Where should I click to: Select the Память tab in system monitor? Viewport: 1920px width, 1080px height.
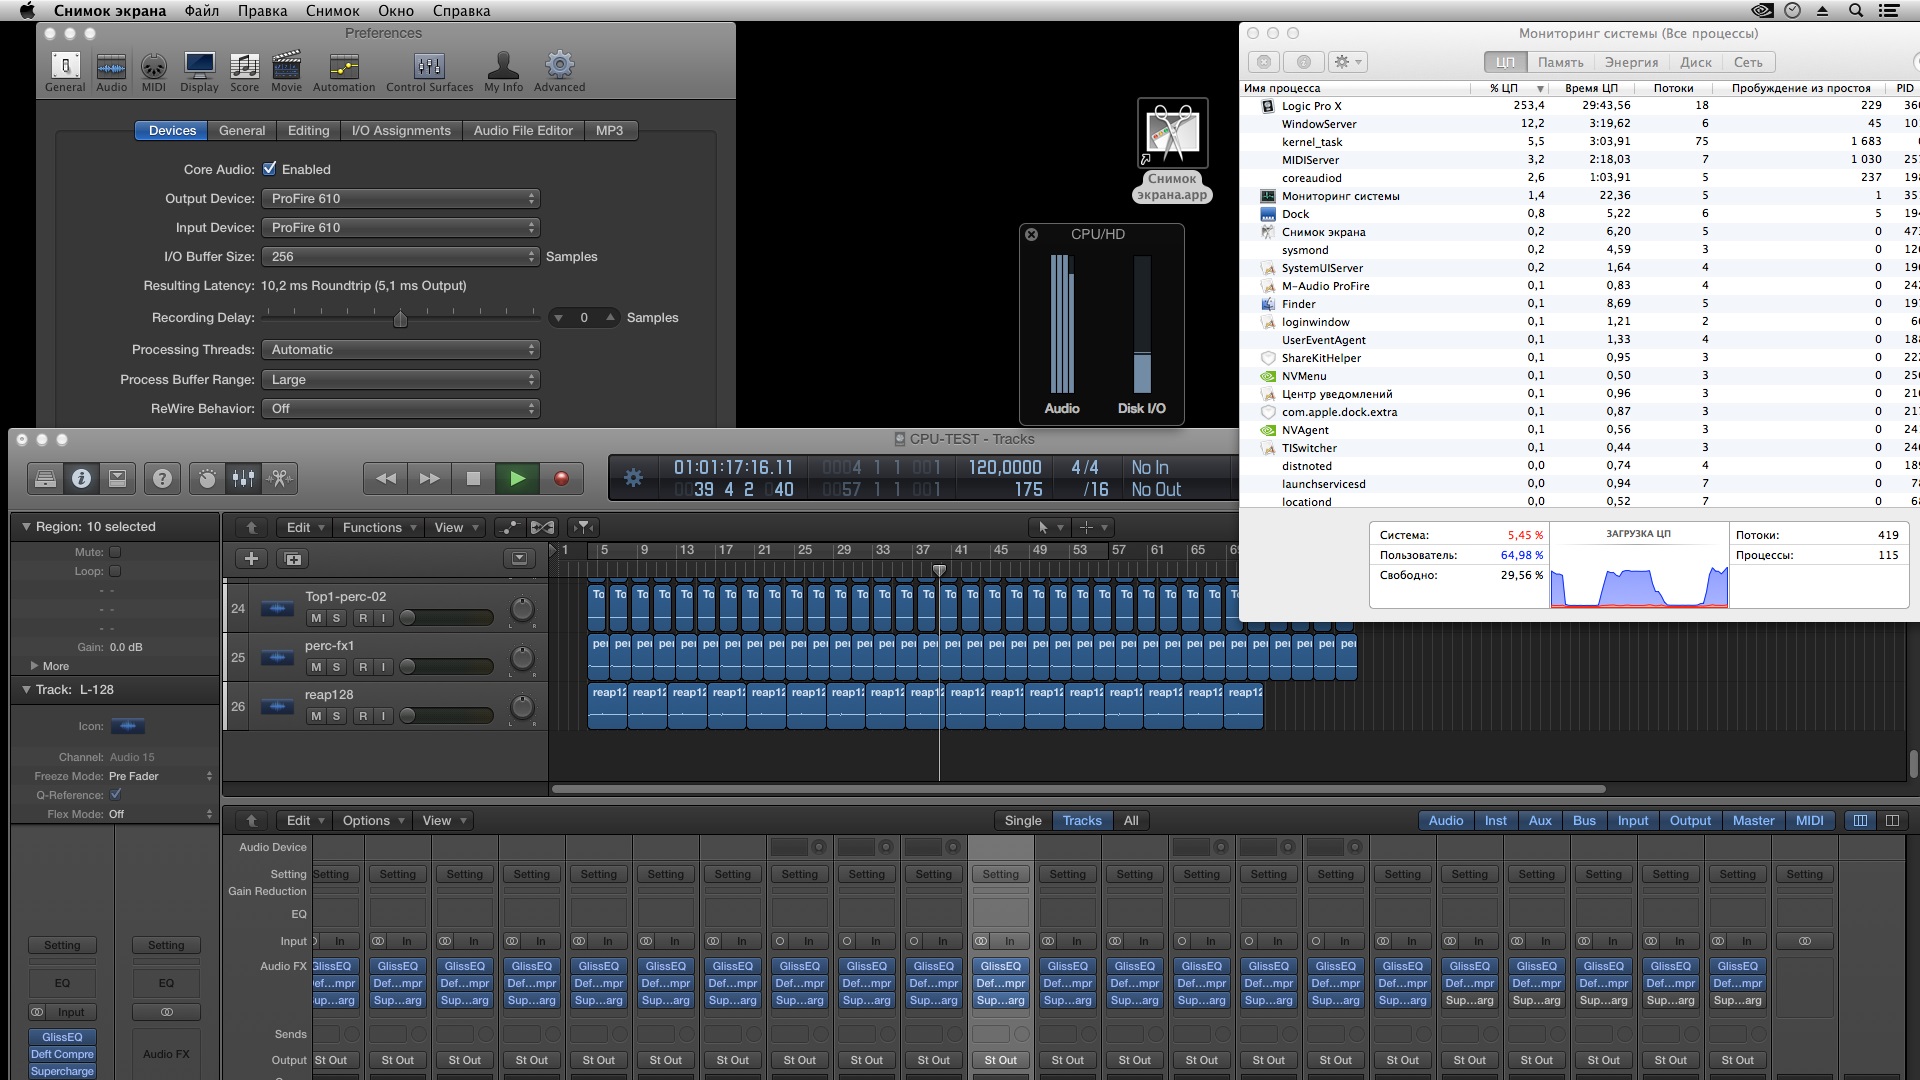tap(1560, 62)
